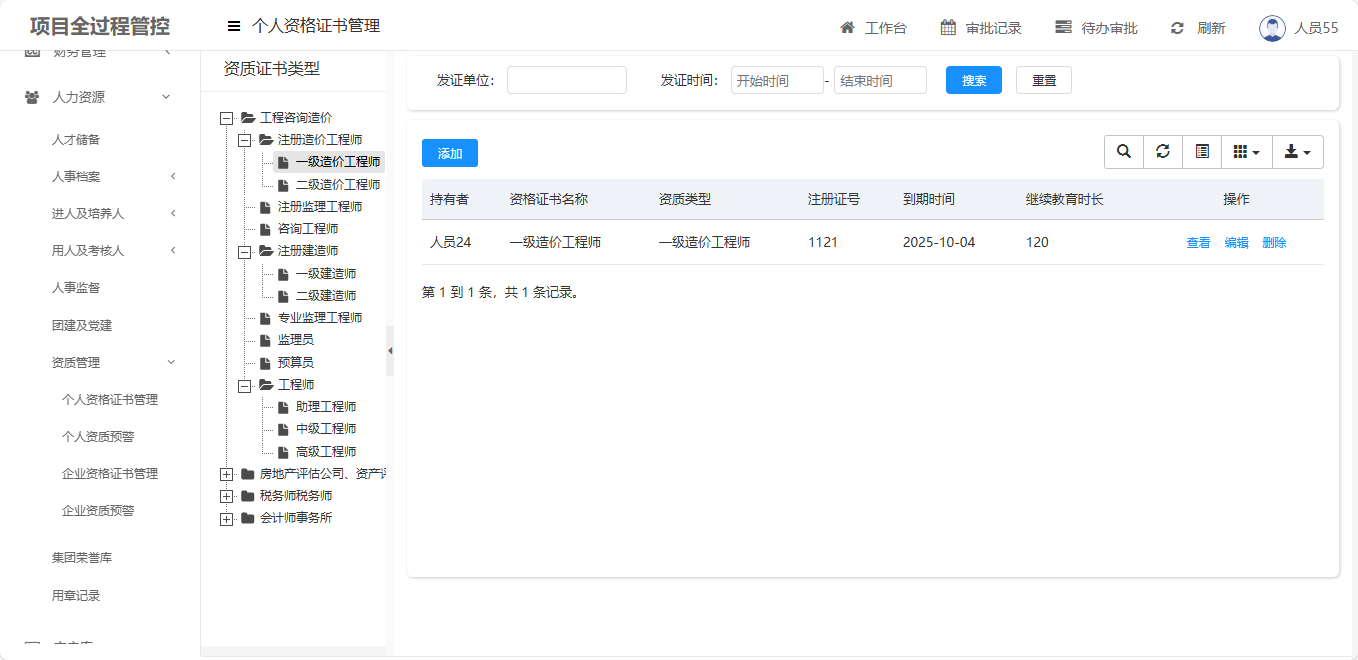Select 个人资质预警 in sidebar menu

click(98, 437)
